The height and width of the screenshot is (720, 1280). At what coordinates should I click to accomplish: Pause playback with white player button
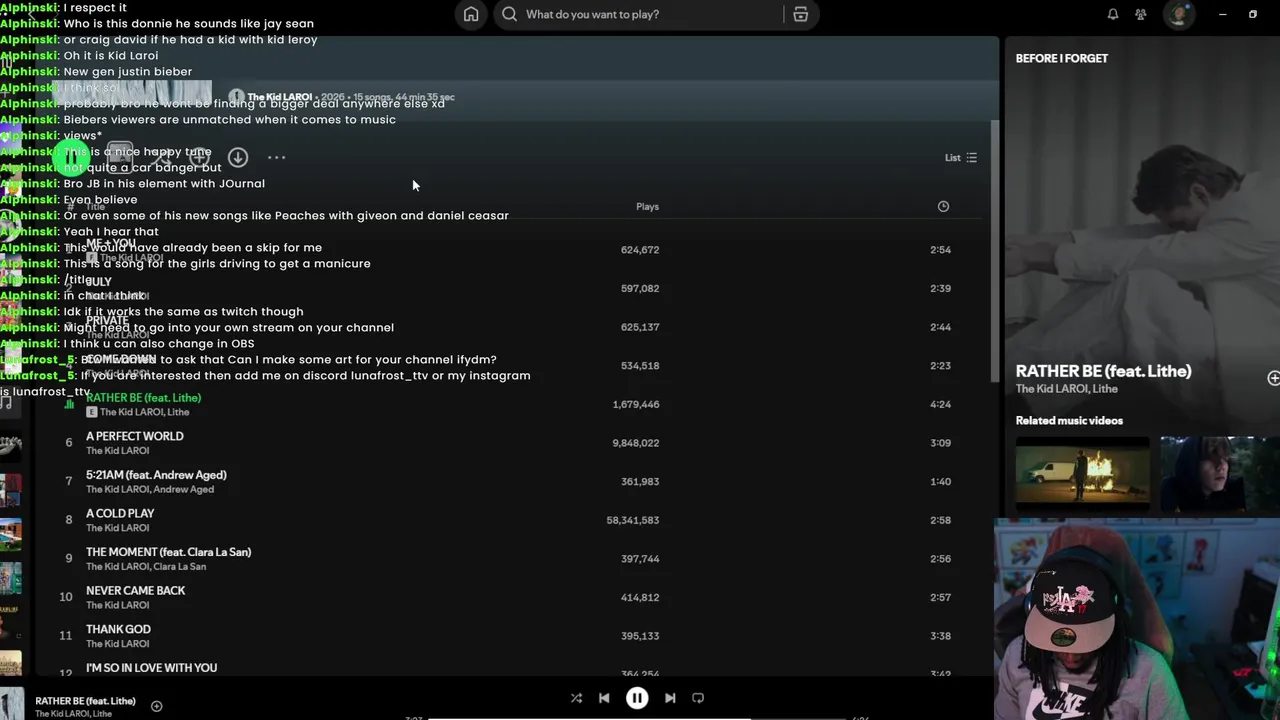coord(637,698)
